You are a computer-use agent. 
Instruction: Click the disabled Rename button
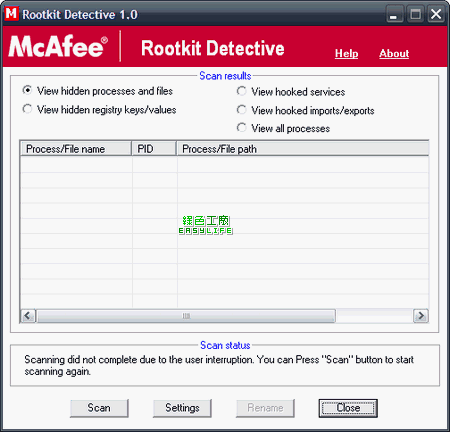(265, 408)
